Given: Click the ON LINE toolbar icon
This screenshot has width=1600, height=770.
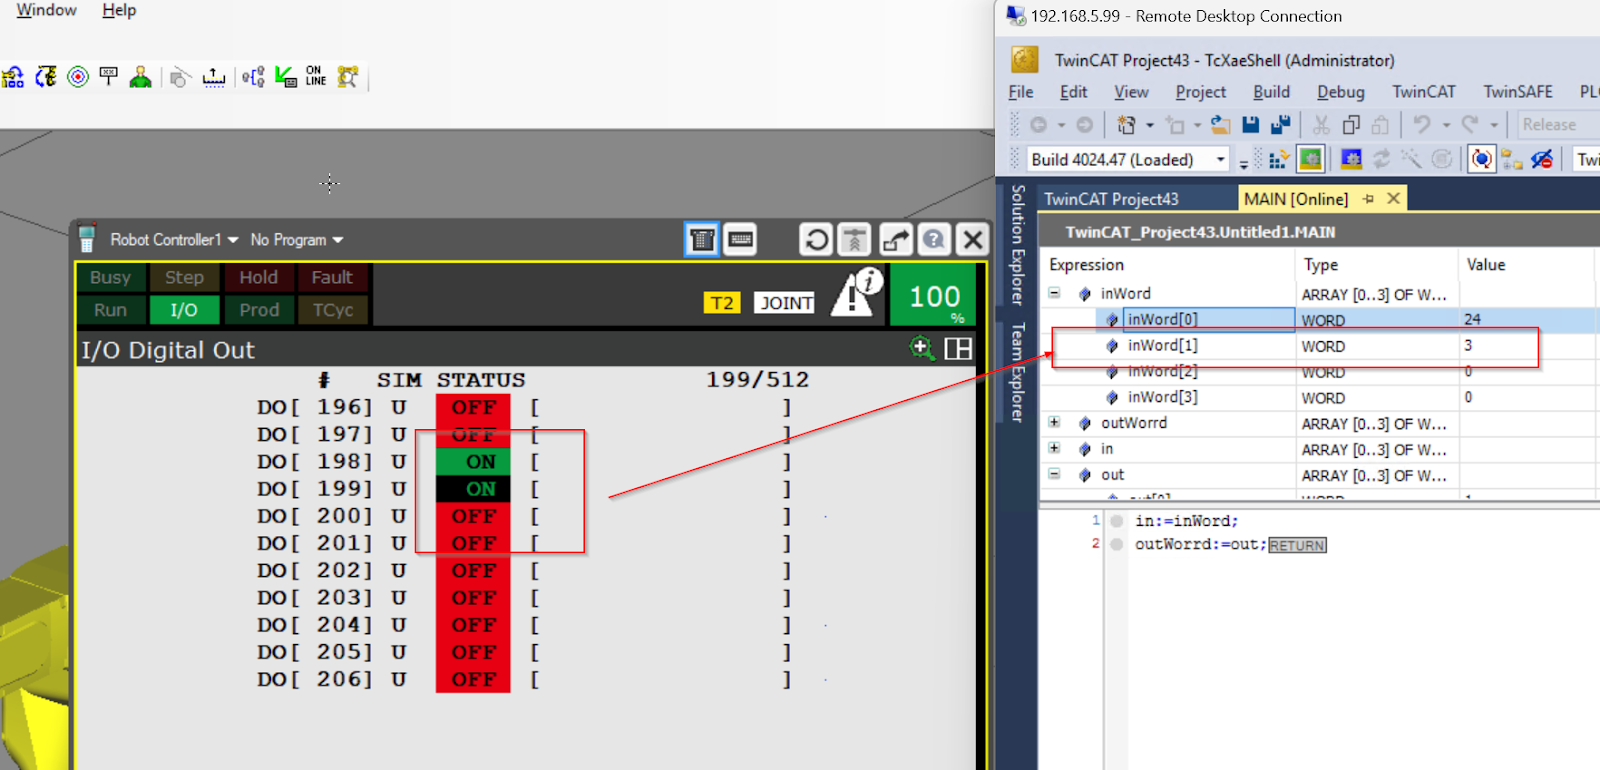Looking at the screenshot, I should (316, 77).
